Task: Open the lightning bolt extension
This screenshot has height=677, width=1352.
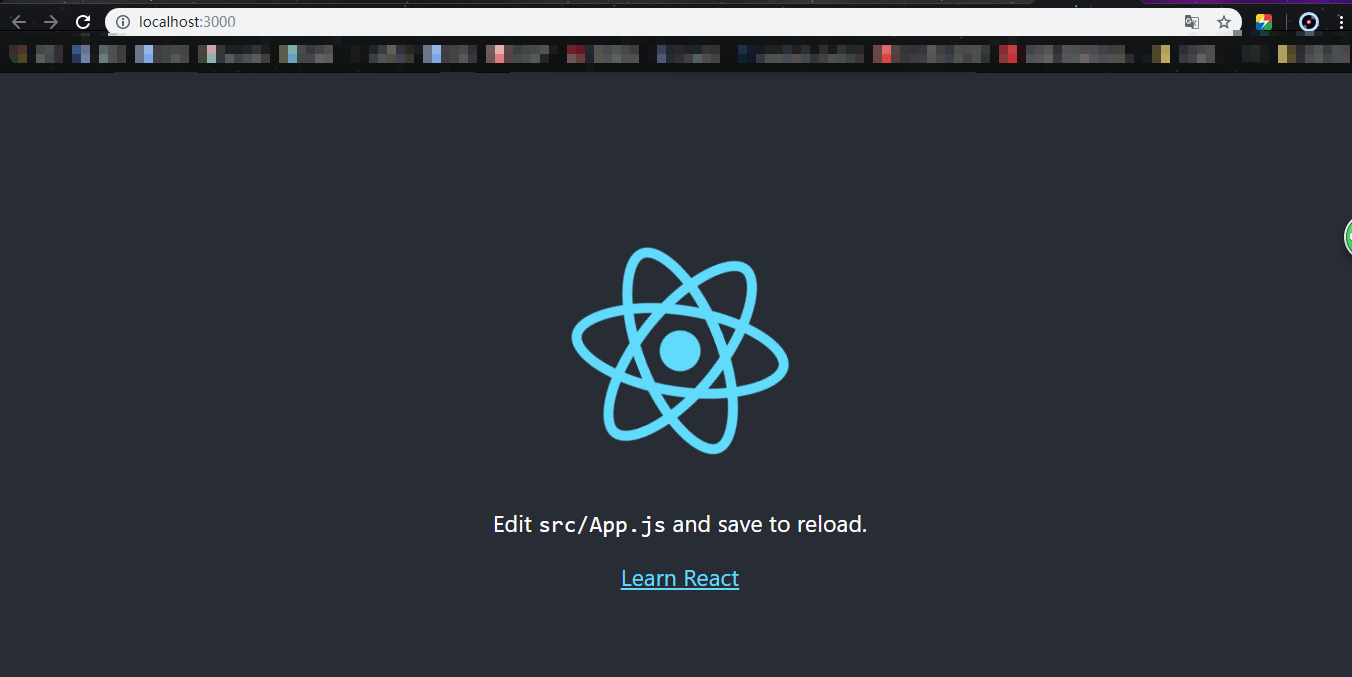Action: (1264, 22)
